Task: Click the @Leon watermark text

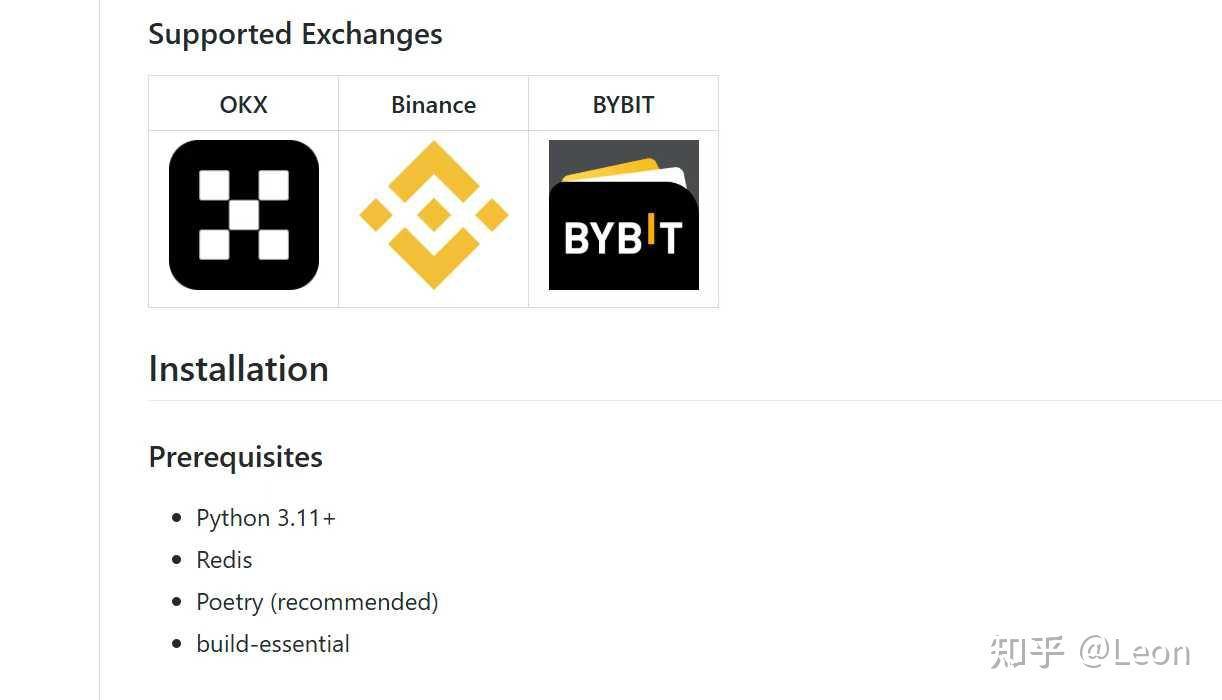Action: click(x=1135, y=653)
